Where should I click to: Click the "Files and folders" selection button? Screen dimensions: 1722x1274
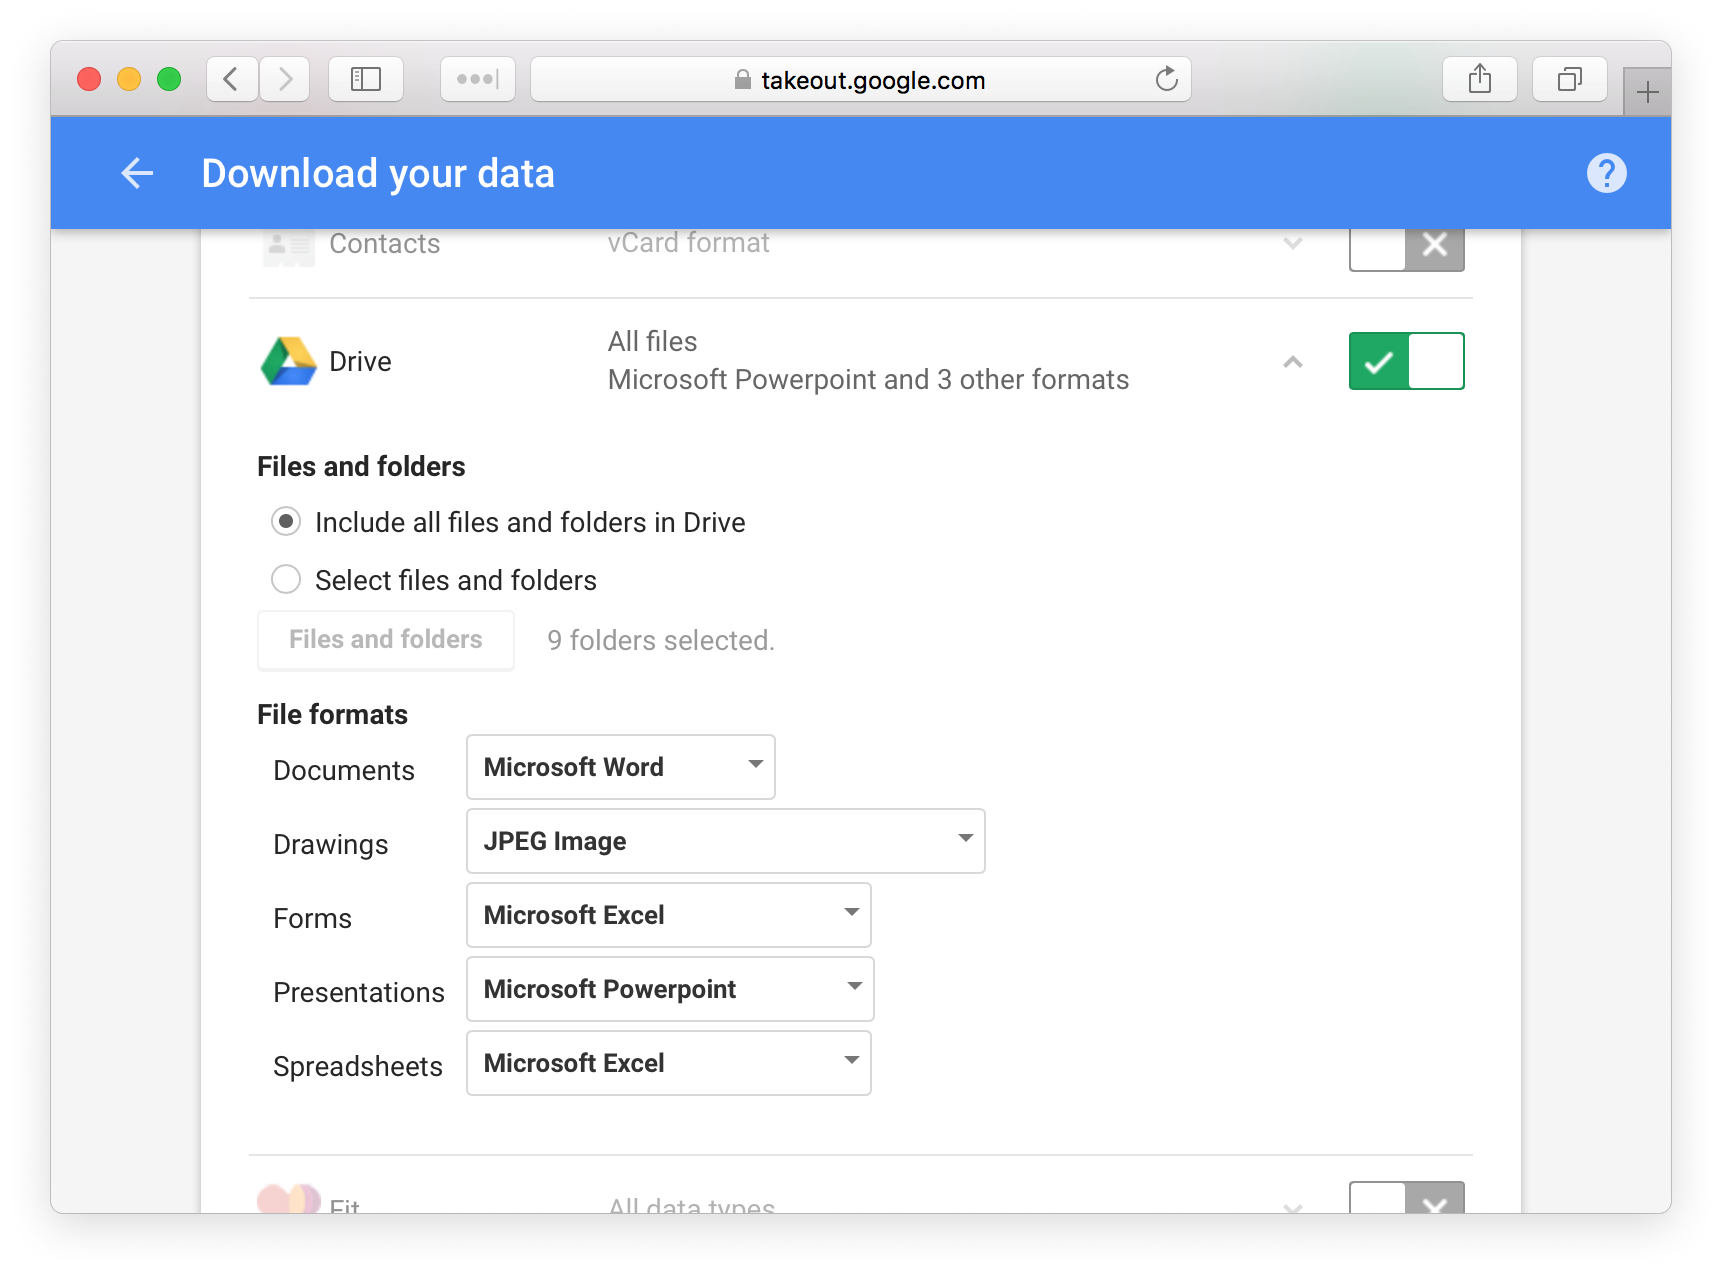click(x=385, y=639)
